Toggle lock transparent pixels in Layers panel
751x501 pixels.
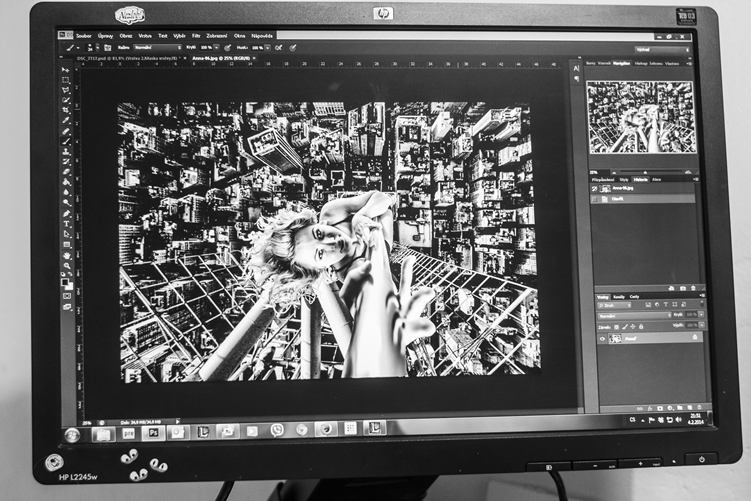point(617,327)
